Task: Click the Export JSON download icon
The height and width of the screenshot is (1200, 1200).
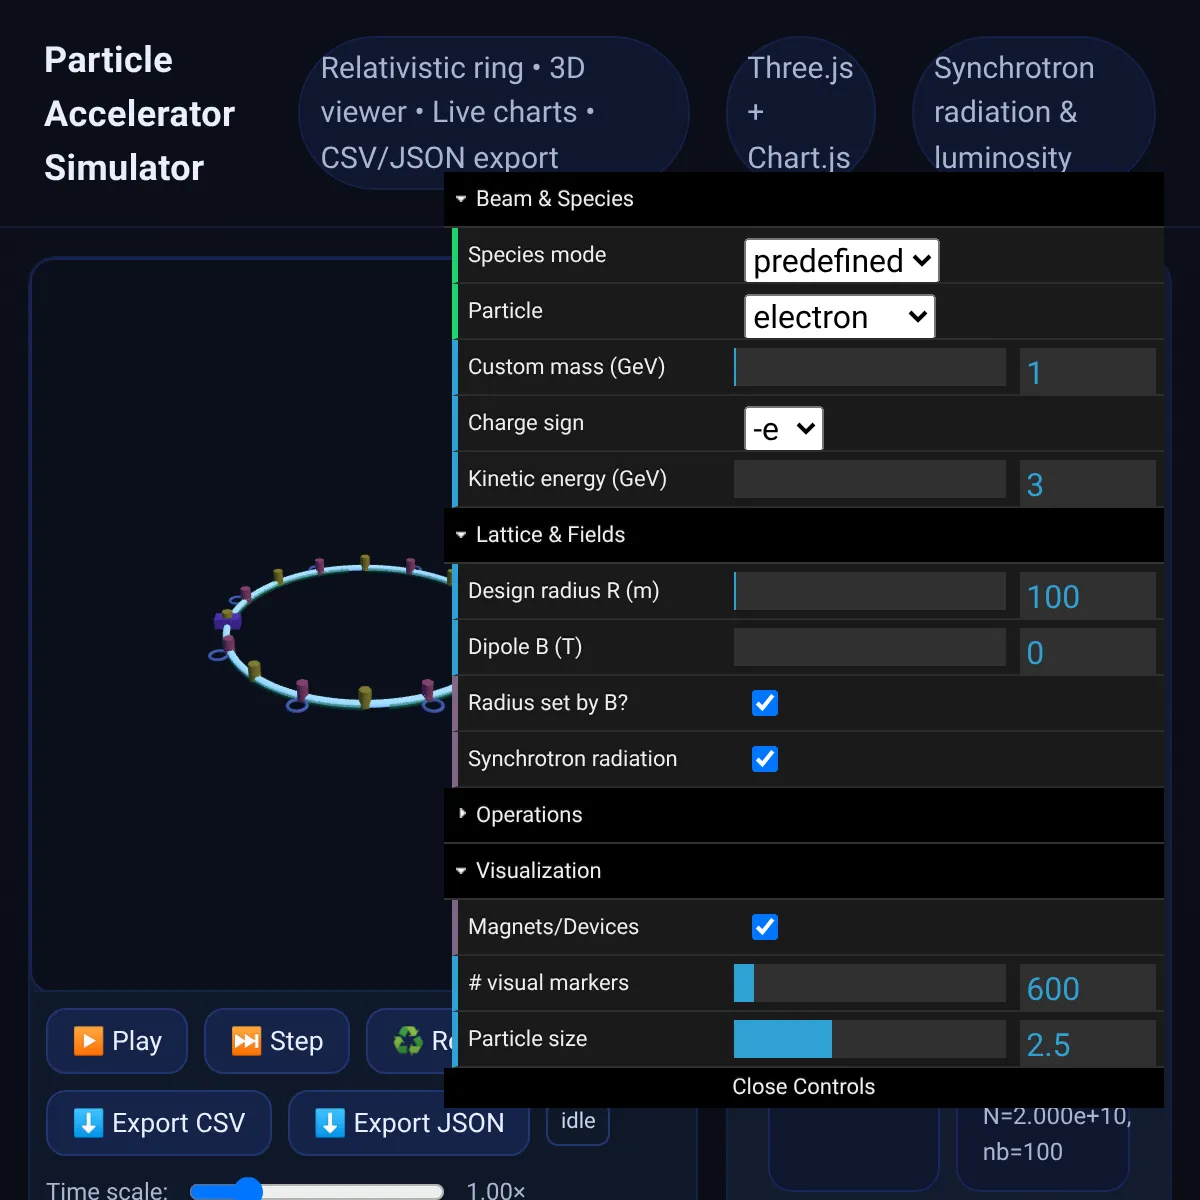Action: [330, 1123]
